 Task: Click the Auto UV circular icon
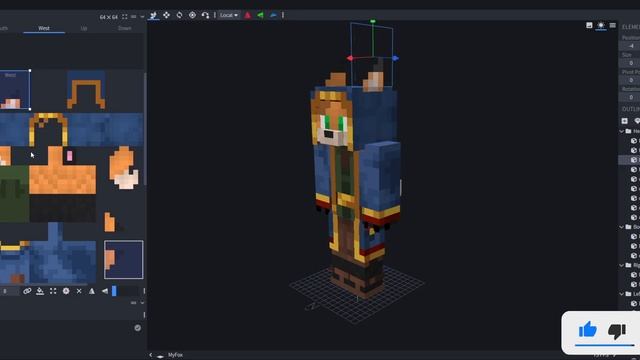[x=66, y=291]
